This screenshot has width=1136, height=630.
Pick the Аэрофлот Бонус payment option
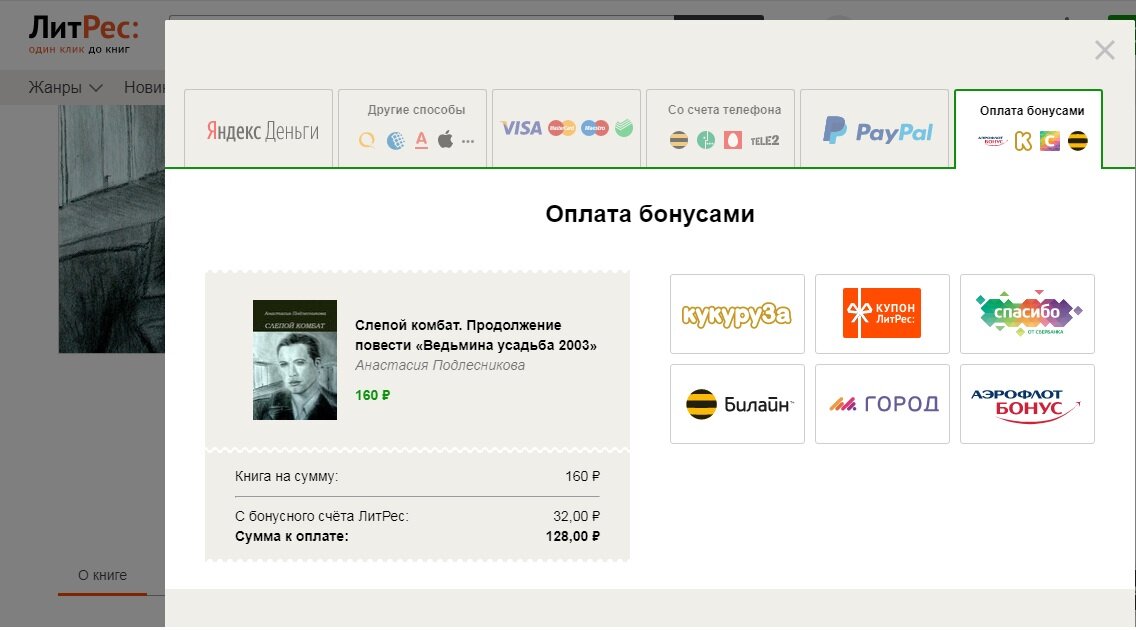coord(1027,404)
